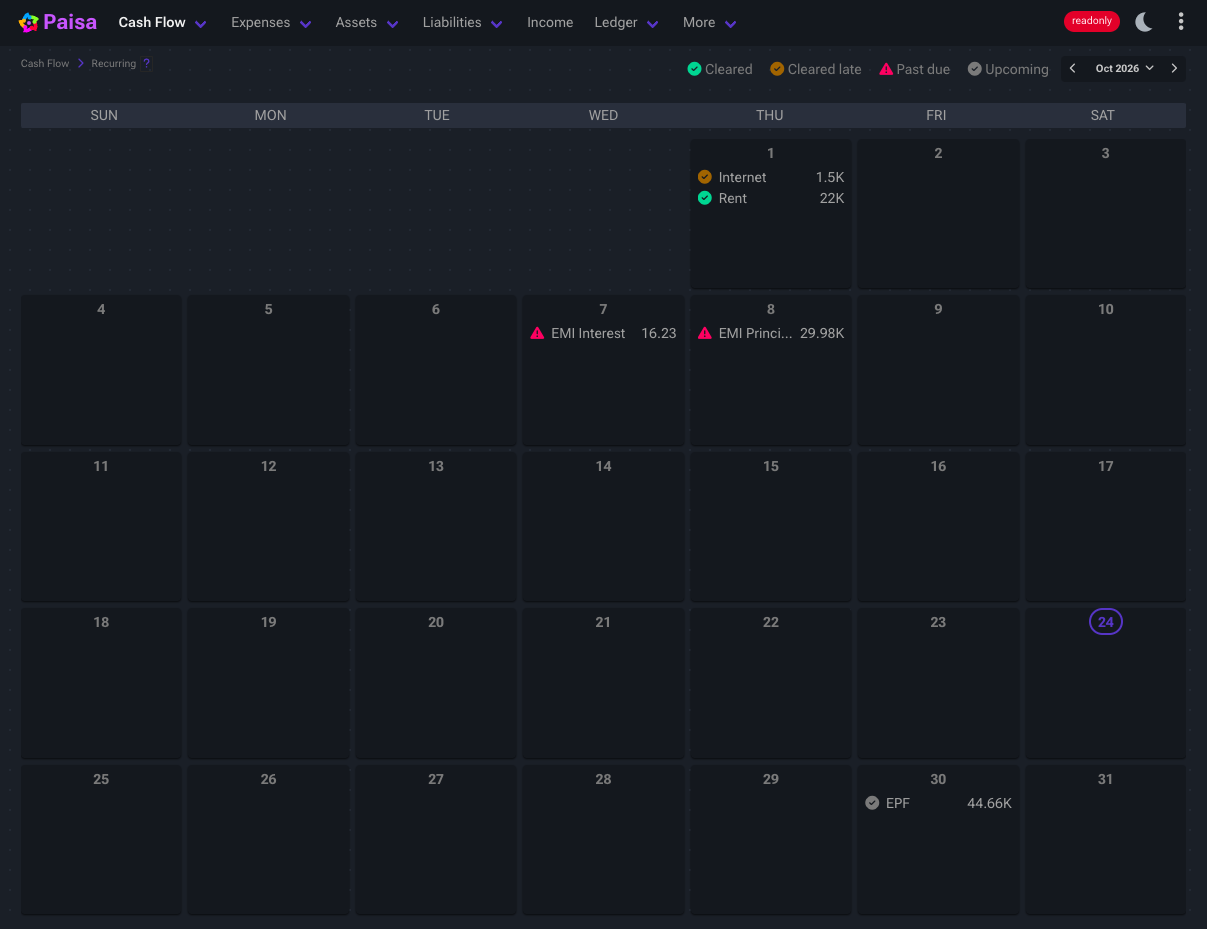Viewport: 1207px width, 929px height.
Task: Click the Cash Flow breadcrumb link
Action: (45, 64)
